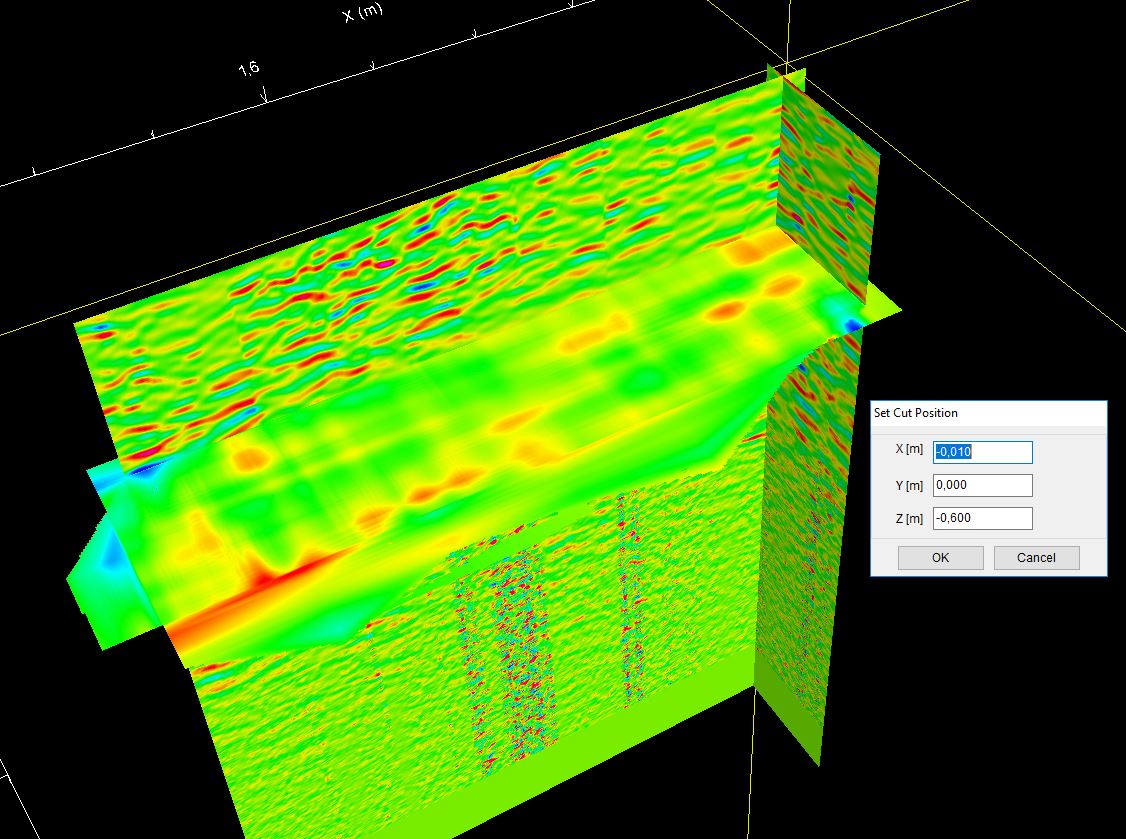1126x839 pixels.
Task: Click the Z [m] label in the dialog
Action: tap(909, 518)
